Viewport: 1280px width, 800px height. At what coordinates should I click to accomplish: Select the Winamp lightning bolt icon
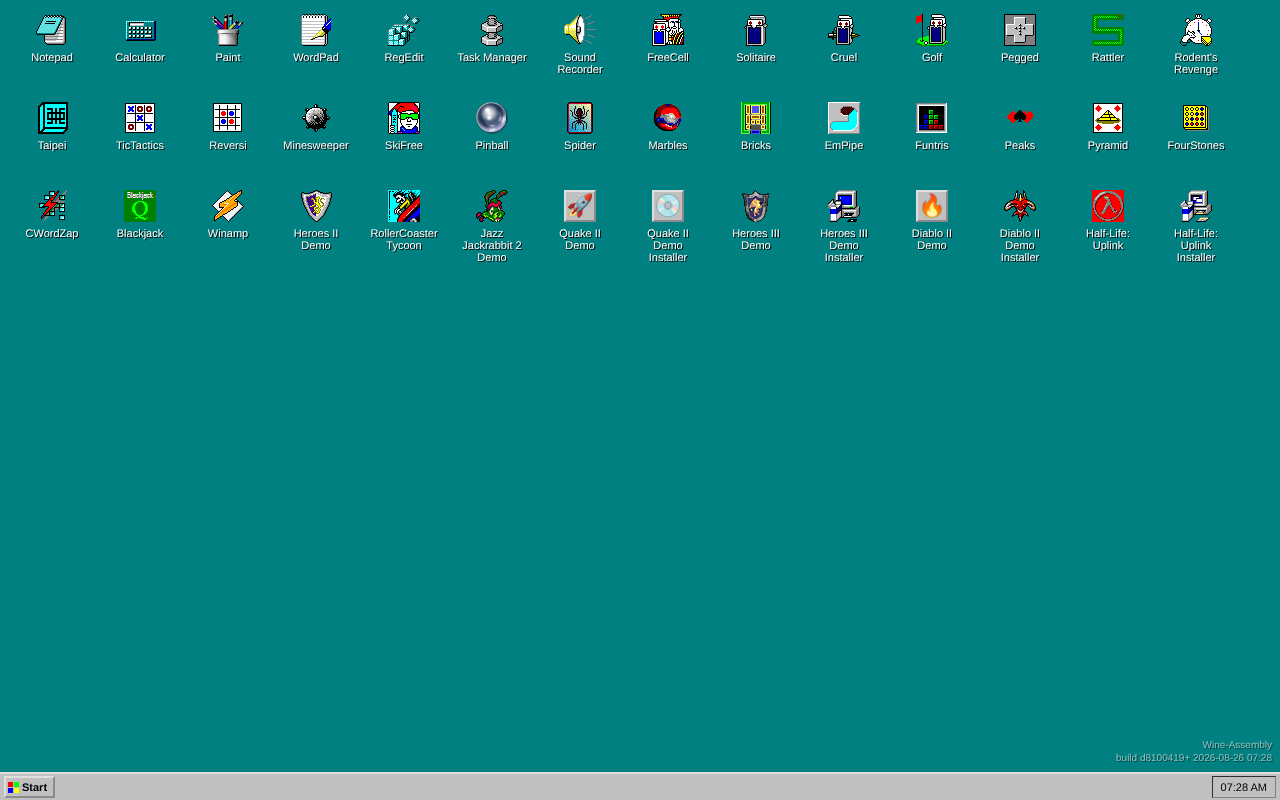pos(228,206)
